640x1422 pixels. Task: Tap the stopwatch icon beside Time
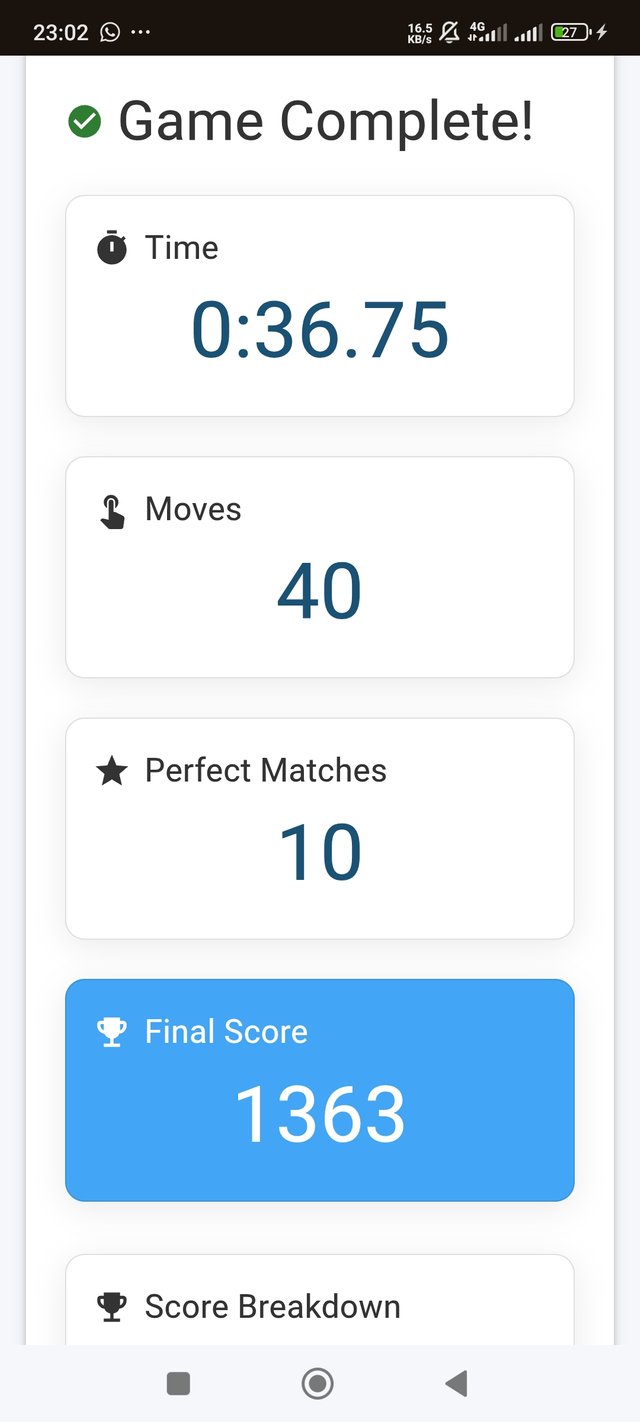click(x=112, y=247)
